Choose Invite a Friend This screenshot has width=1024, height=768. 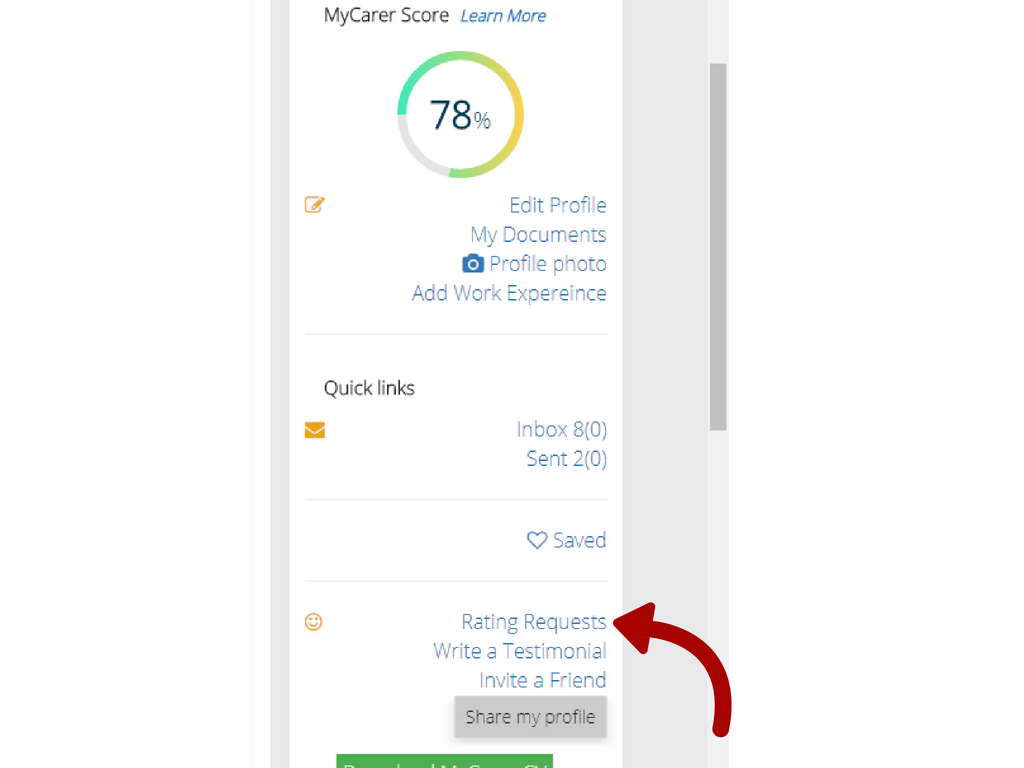coord(543,680)
